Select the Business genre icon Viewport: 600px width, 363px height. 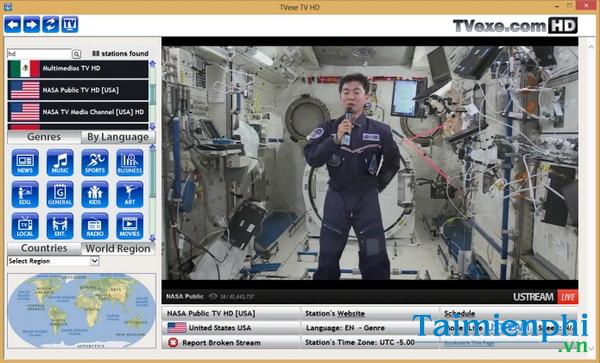point(130,163)
